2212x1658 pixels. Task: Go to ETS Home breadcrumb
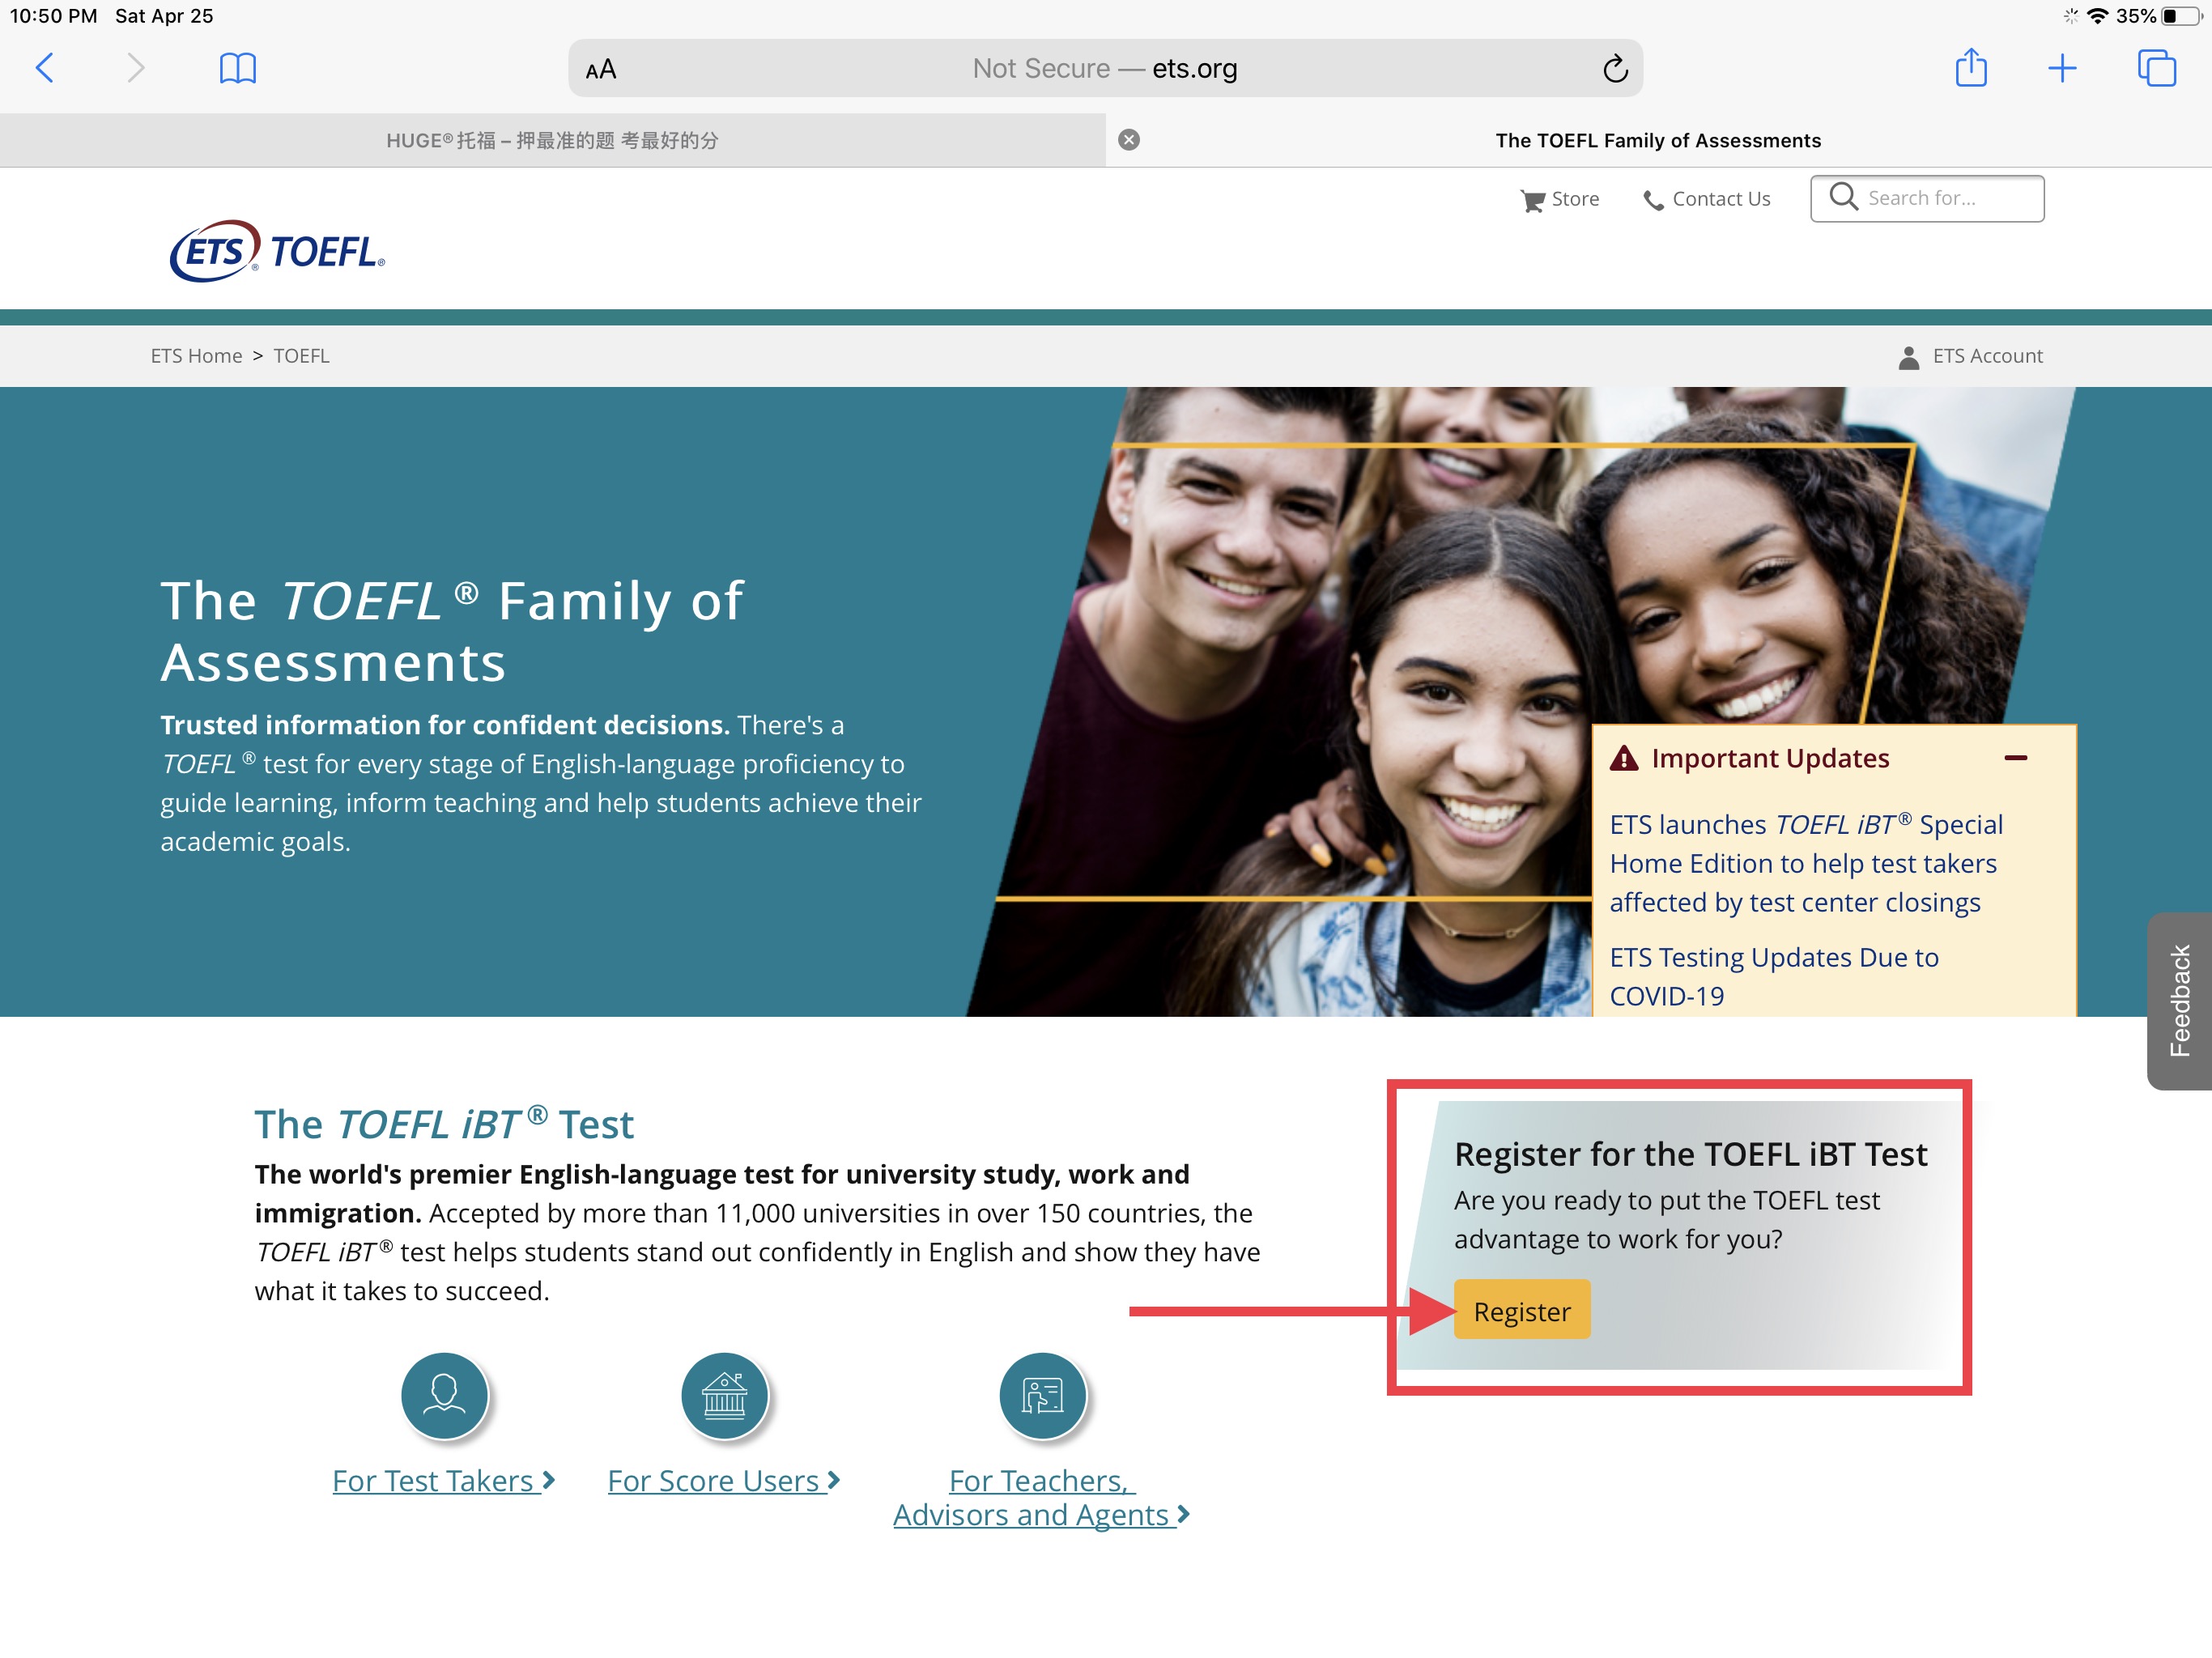[x=196, y=356]
